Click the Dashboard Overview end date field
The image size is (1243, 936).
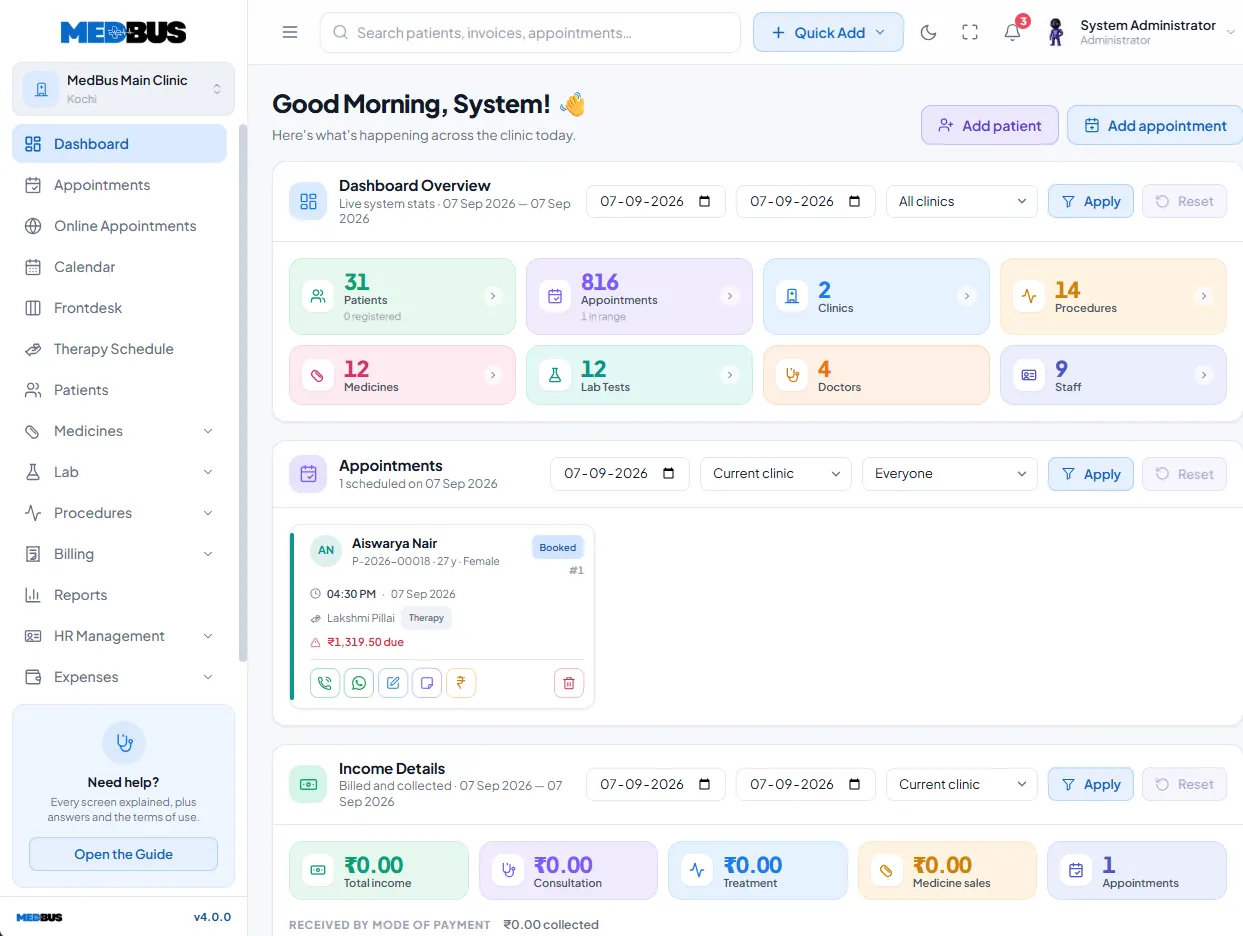[806, 201]
